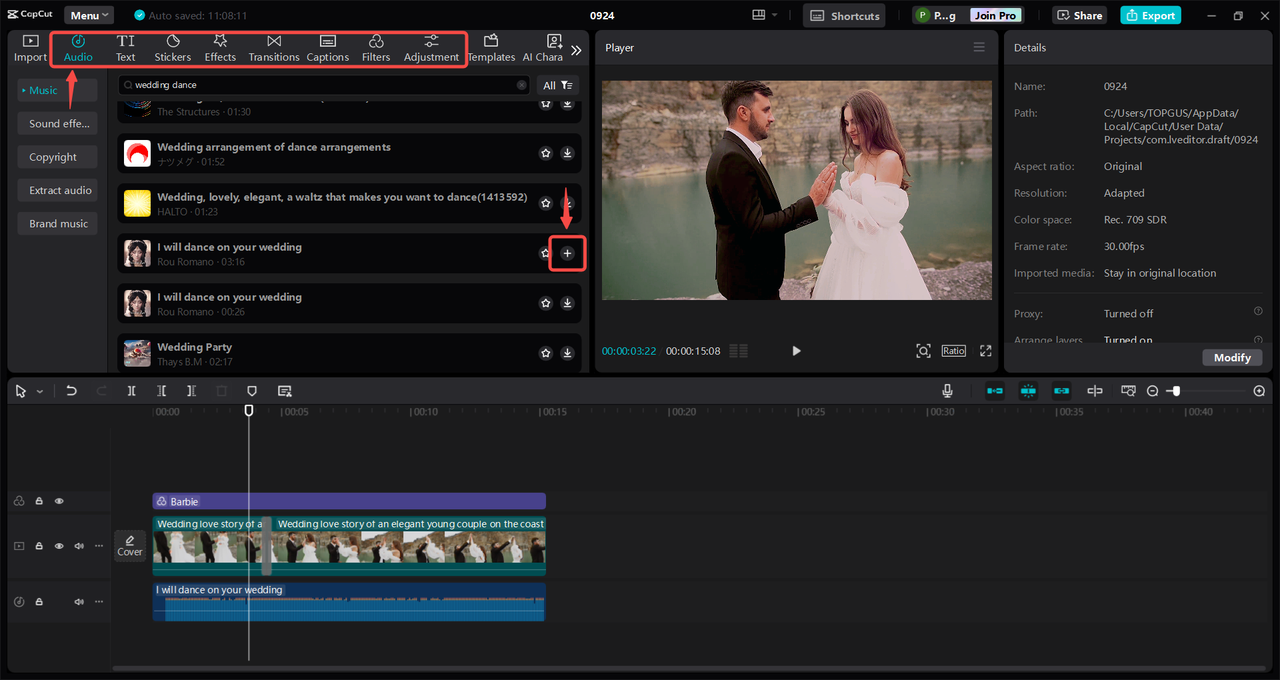The image size is (1280, 680).
Task: Favorite the 00:26 I will dance track
Action: [x=546, y=303]
